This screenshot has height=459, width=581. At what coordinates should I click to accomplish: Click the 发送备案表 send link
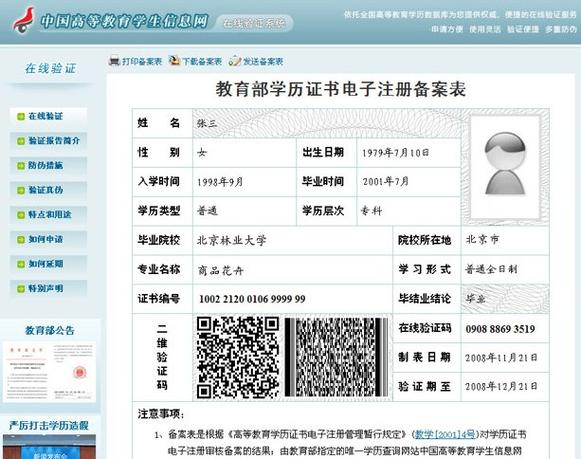(263, 61)
